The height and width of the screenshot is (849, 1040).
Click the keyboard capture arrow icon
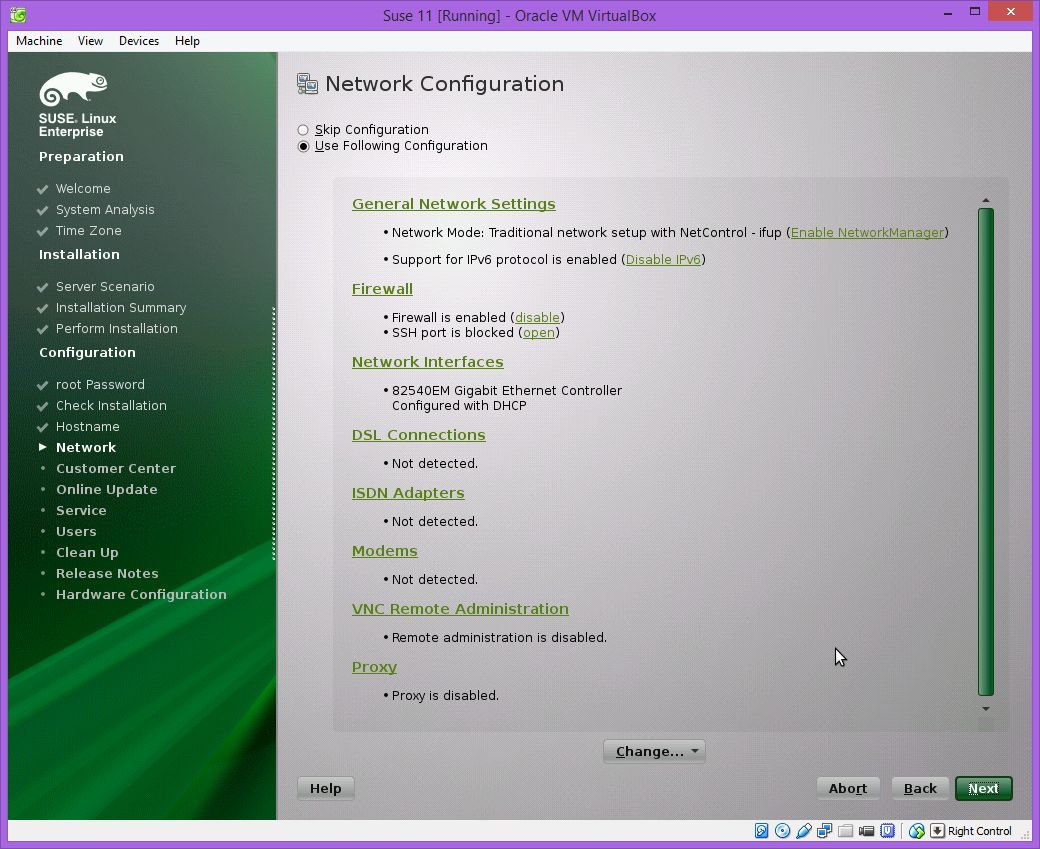(x=937, y=830)
